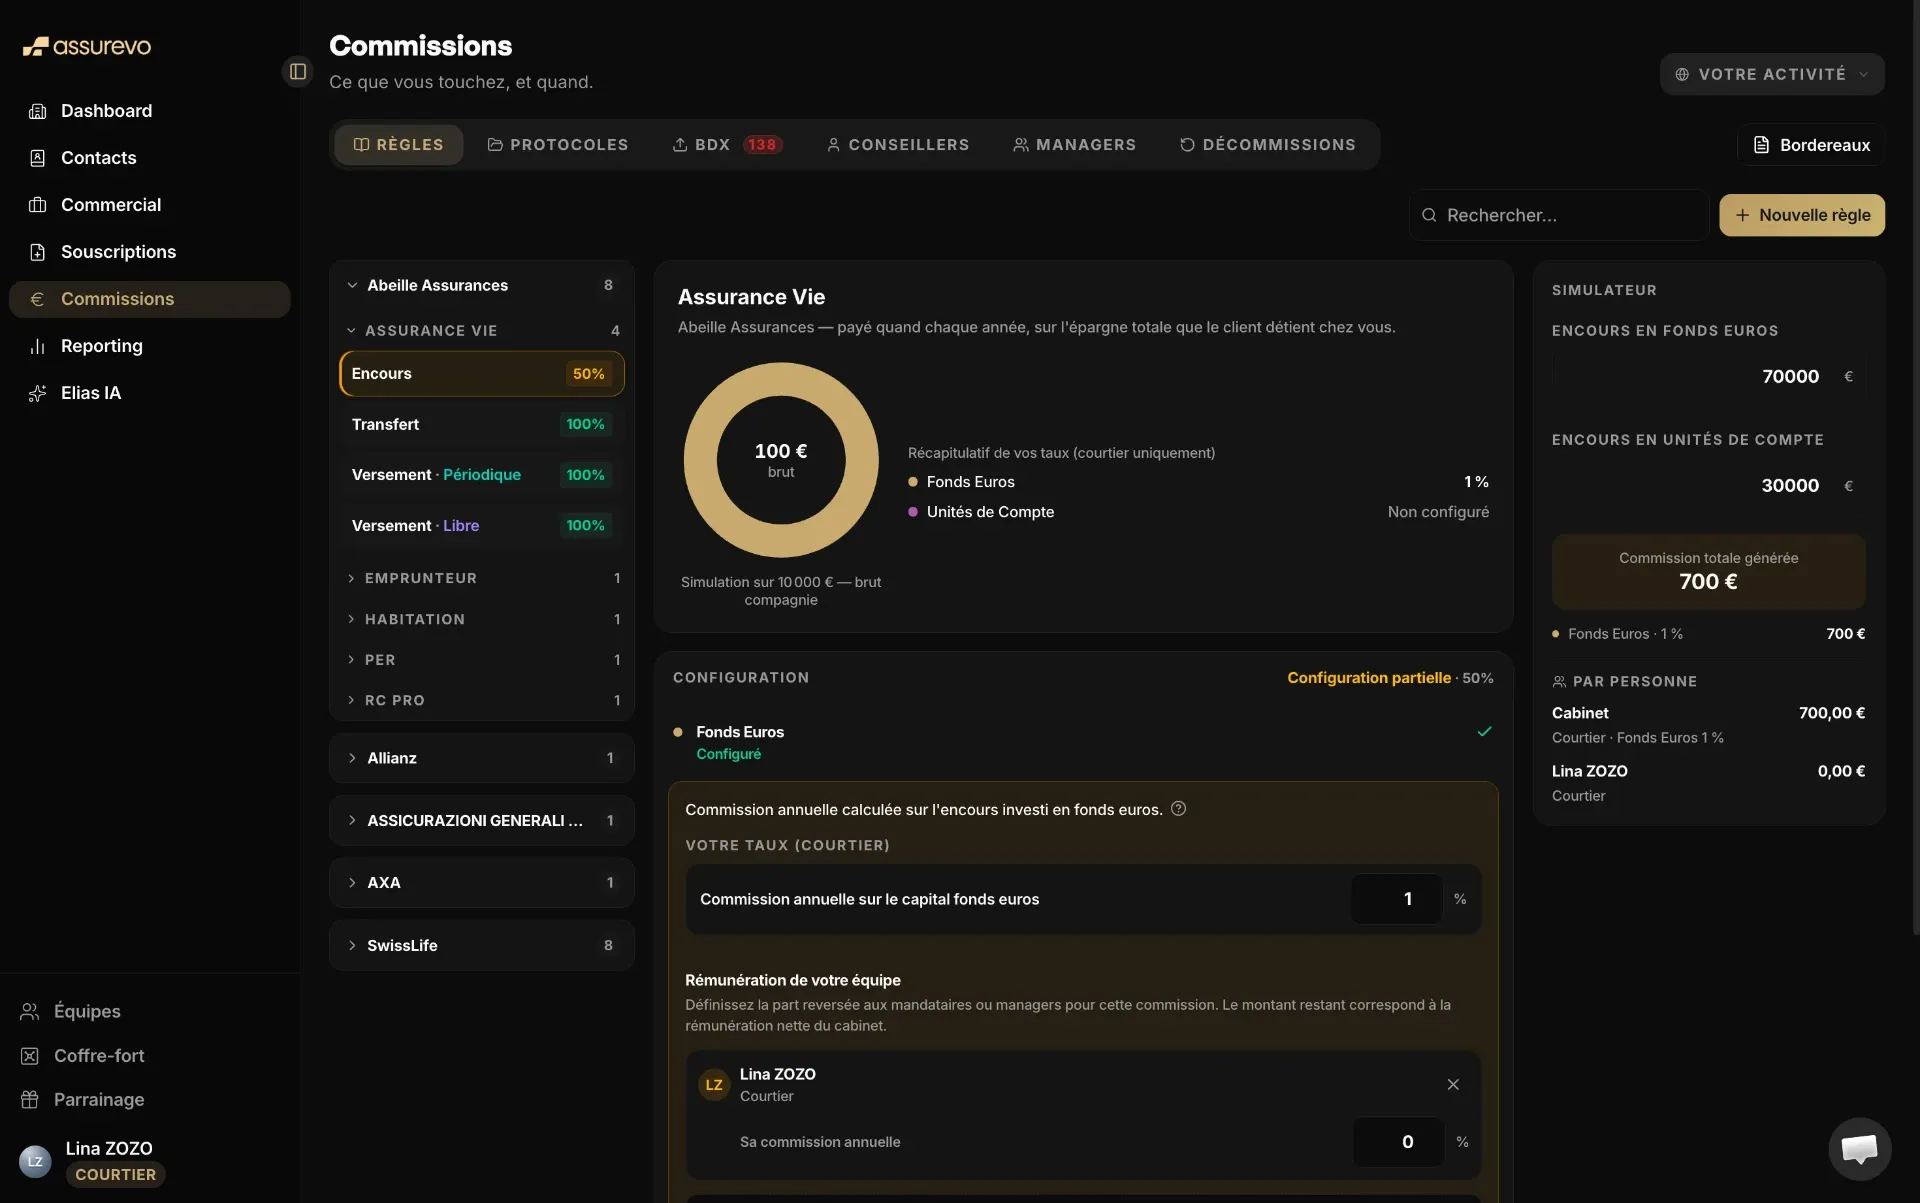Click the Rechercher search field
The image size is (1920, 1203).
[x=1559, y=215]
